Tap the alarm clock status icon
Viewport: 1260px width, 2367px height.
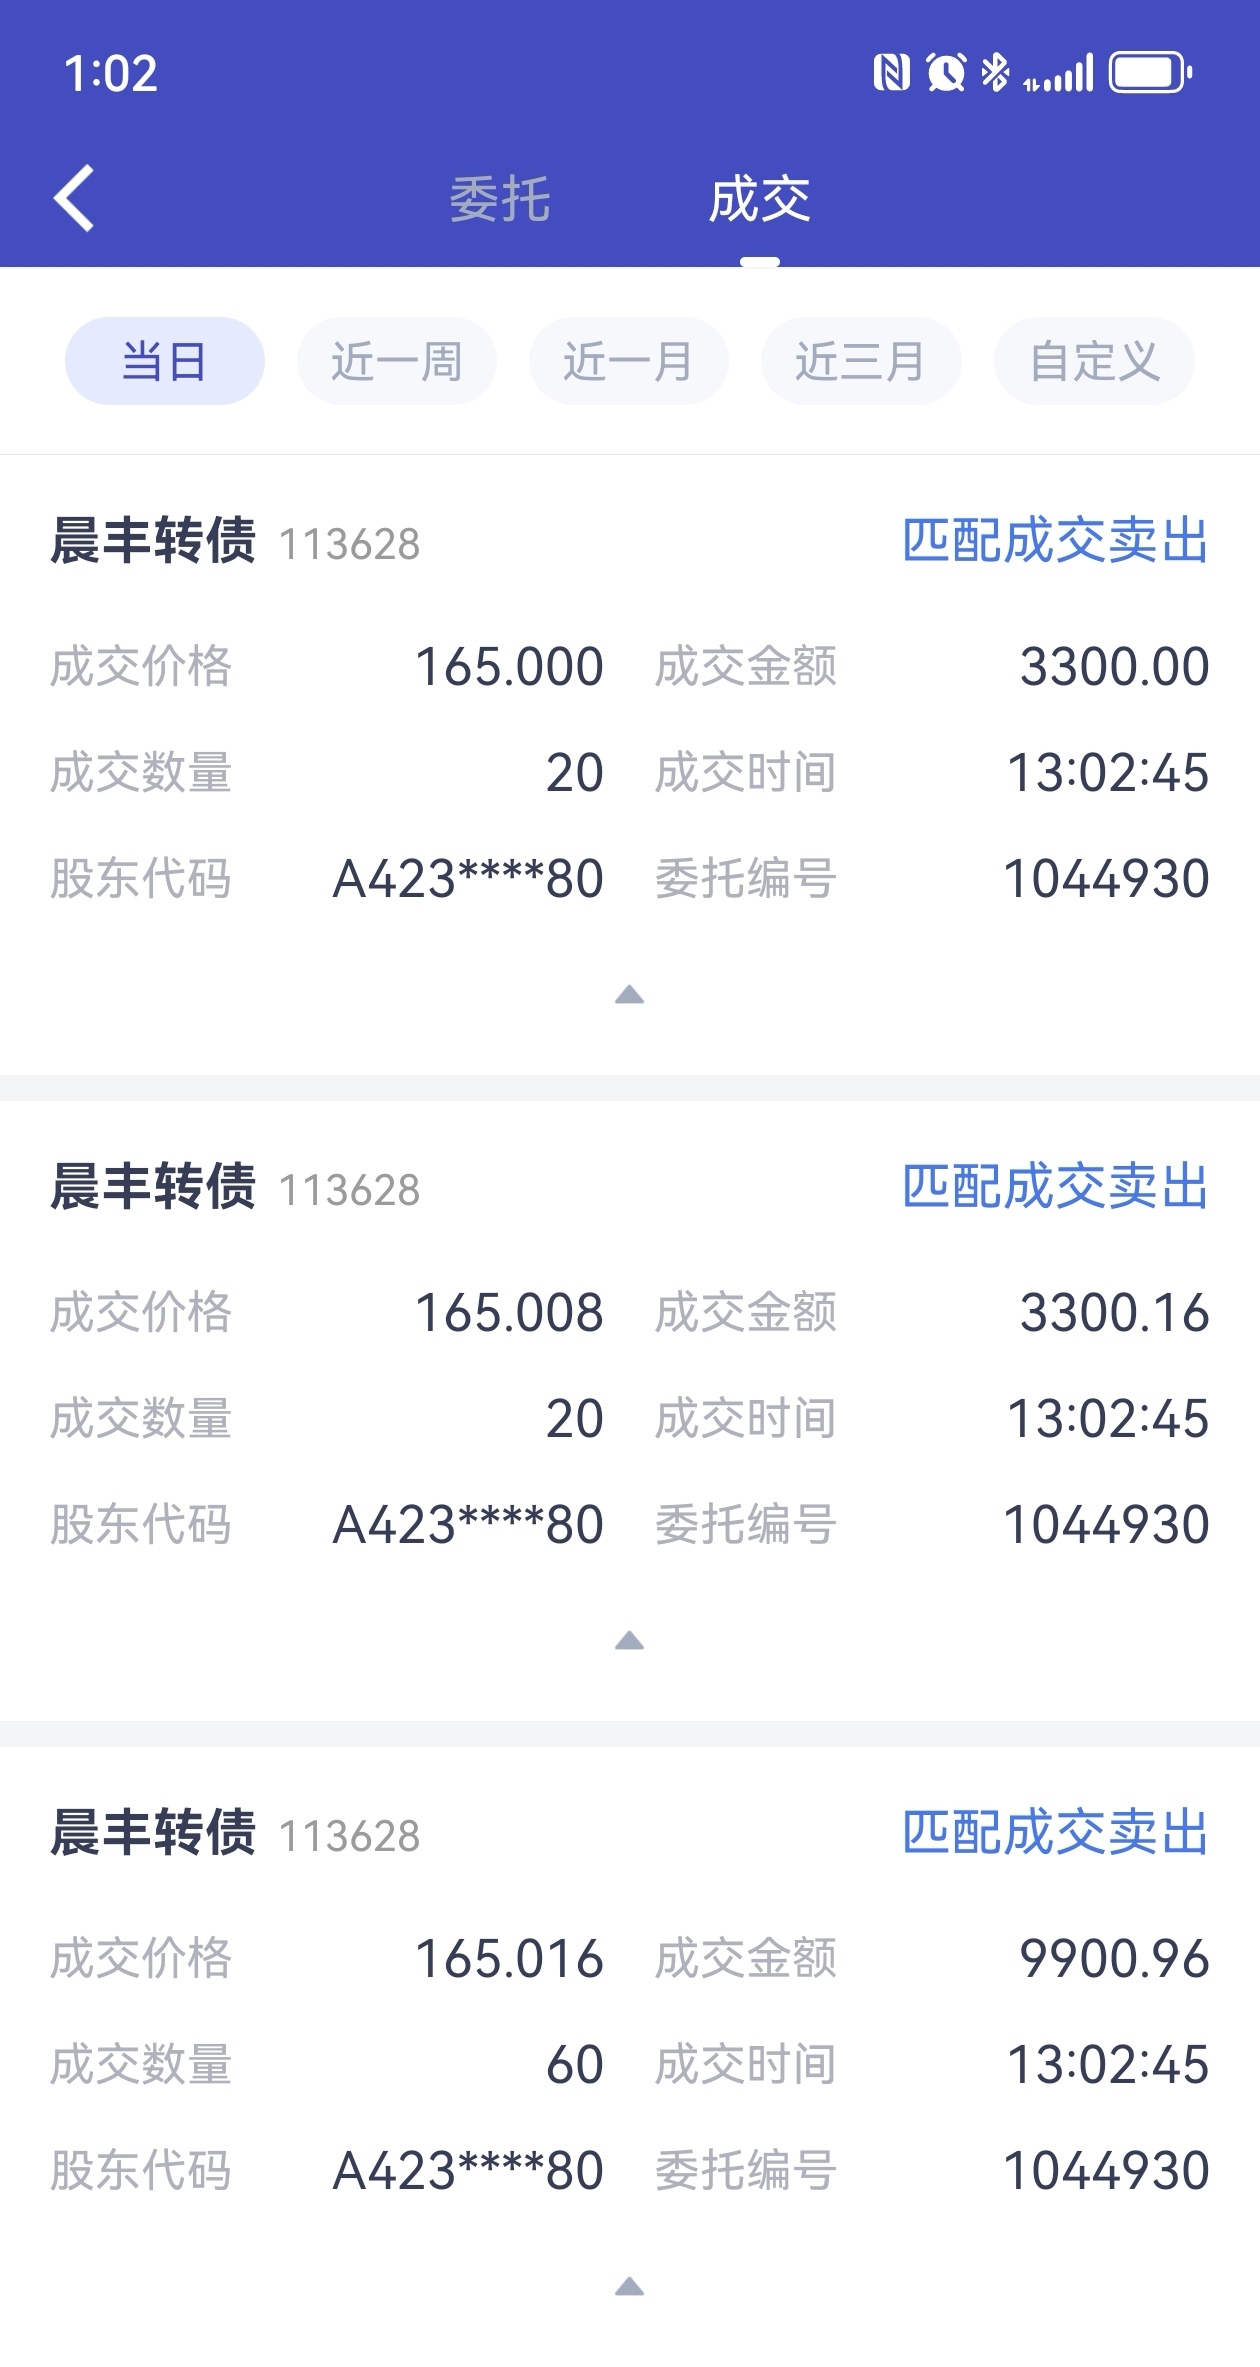click(x=945, y=73)
